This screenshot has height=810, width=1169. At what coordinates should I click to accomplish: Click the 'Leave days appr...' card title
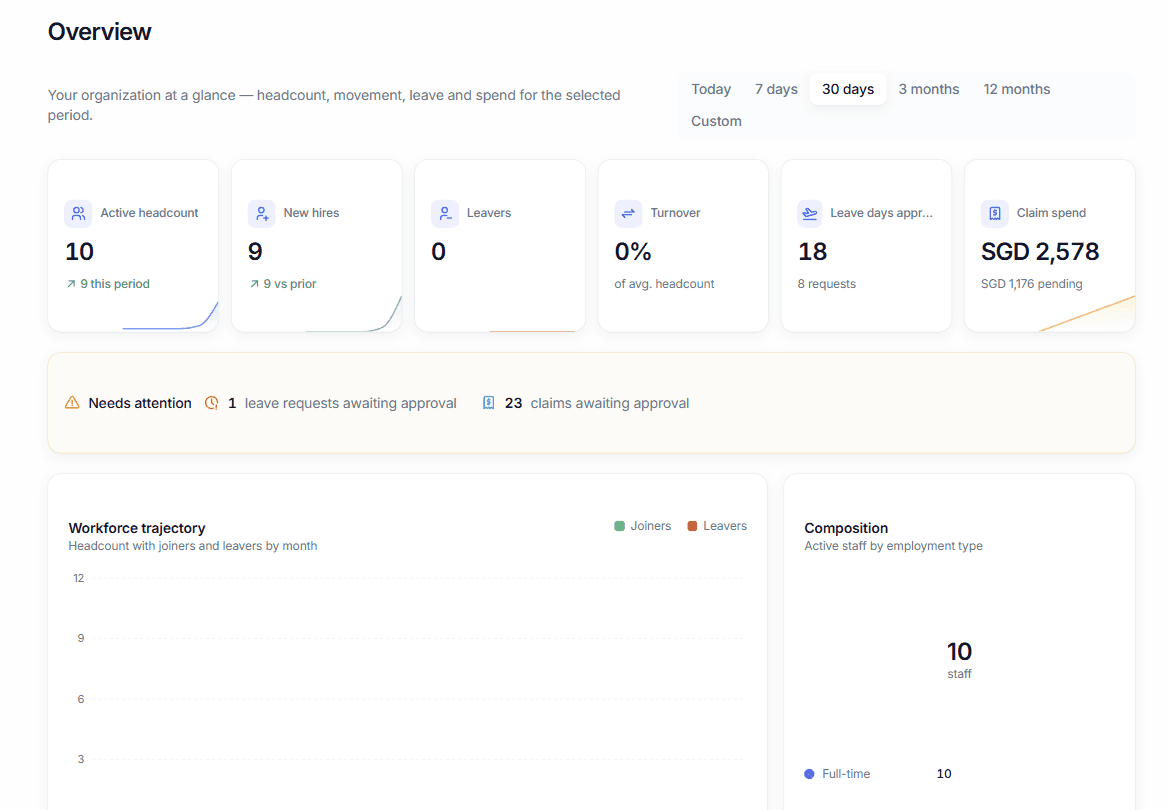point(881,213)
